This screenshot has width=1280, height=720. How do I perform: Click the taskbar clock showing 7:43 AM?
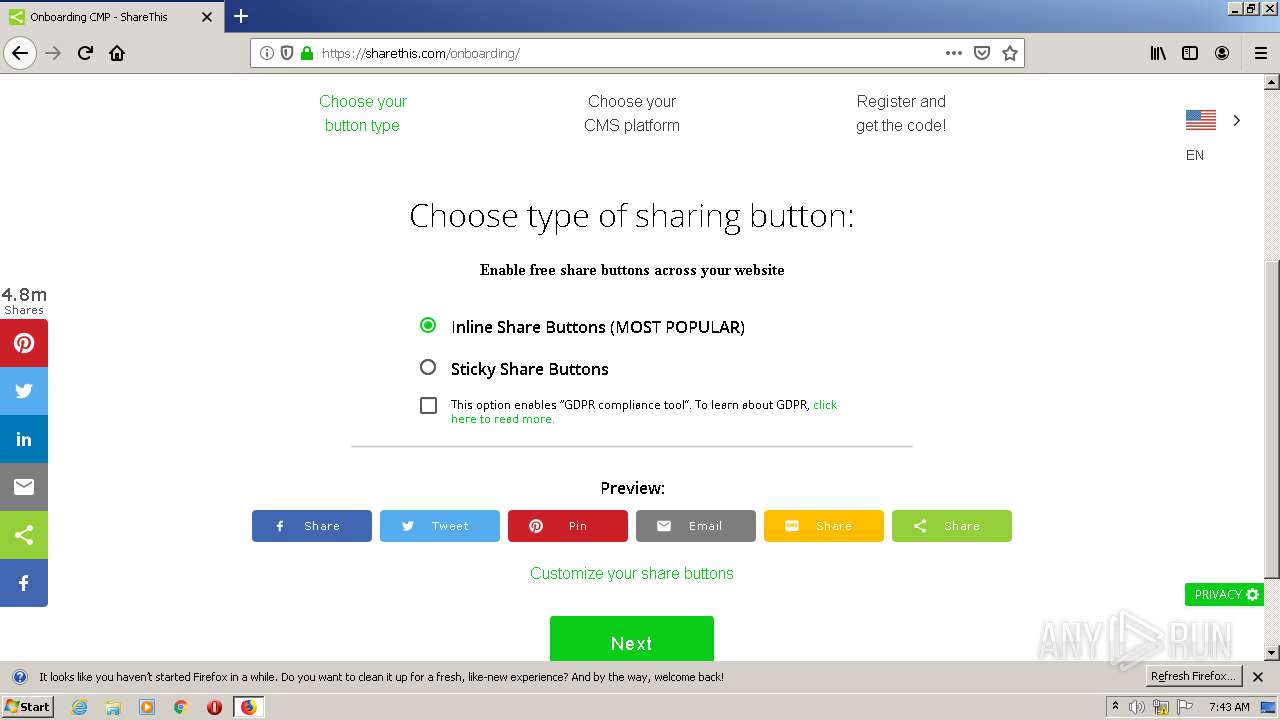[x=1229, y=707]
